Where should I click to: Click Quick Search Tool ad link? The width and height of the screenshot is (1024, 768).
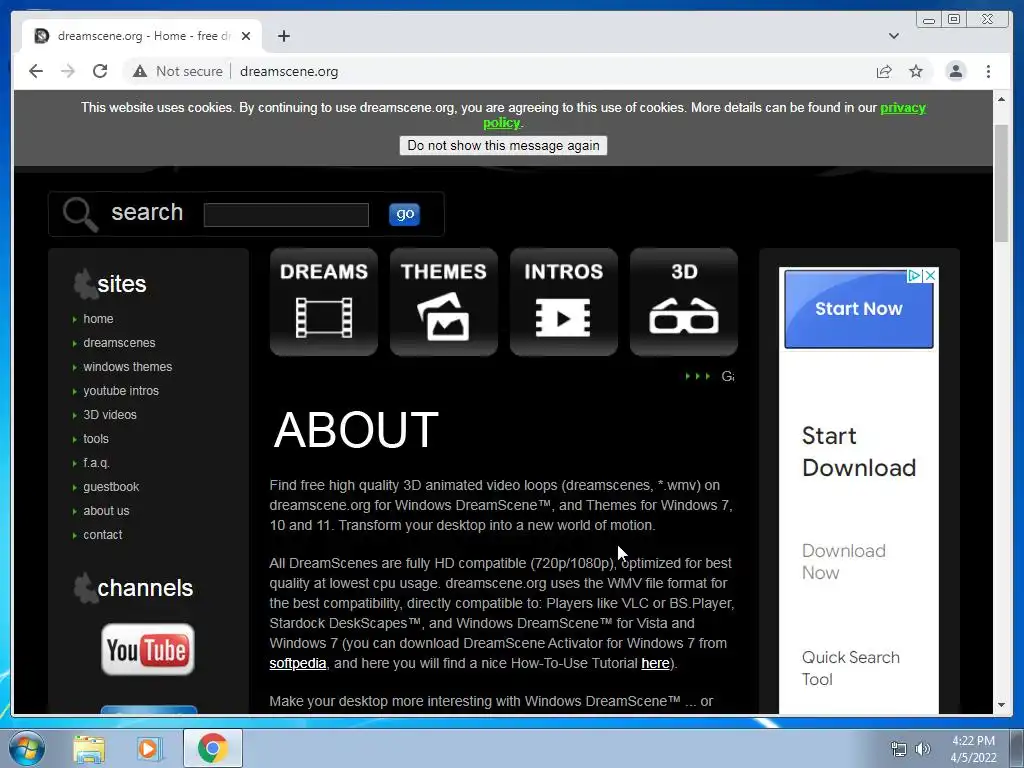(850, 668)
